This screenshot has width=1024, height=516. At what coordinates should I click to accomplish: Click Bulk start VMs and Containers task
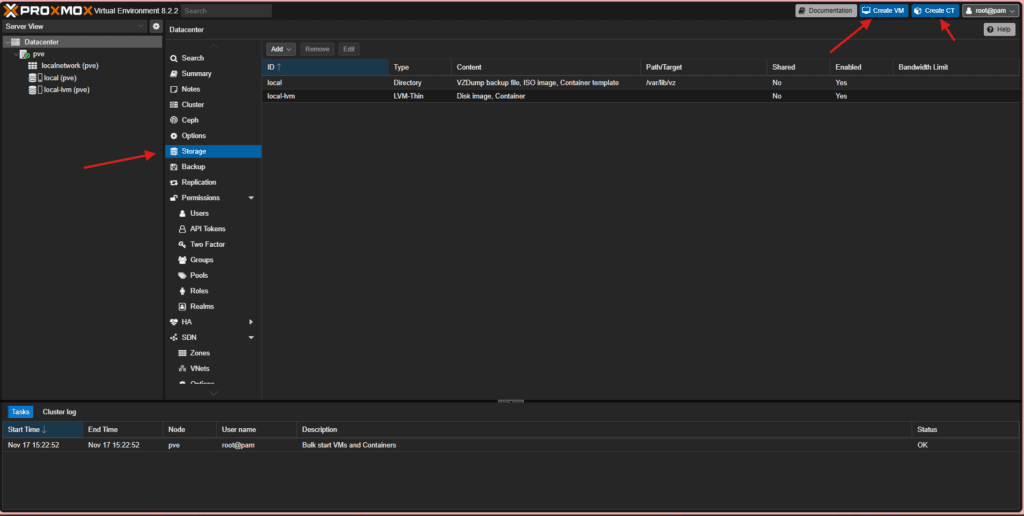point(349,445)
